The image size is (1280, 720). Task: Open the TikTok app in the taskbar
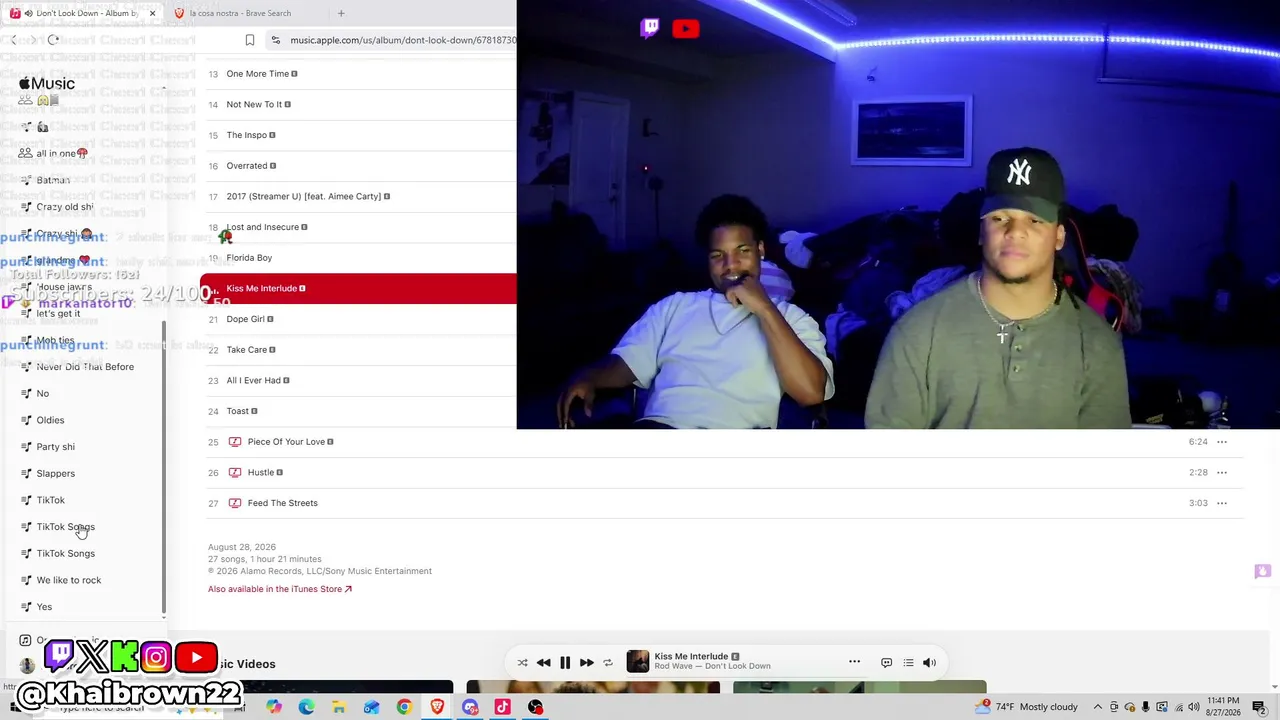click(x=502, y=707)
